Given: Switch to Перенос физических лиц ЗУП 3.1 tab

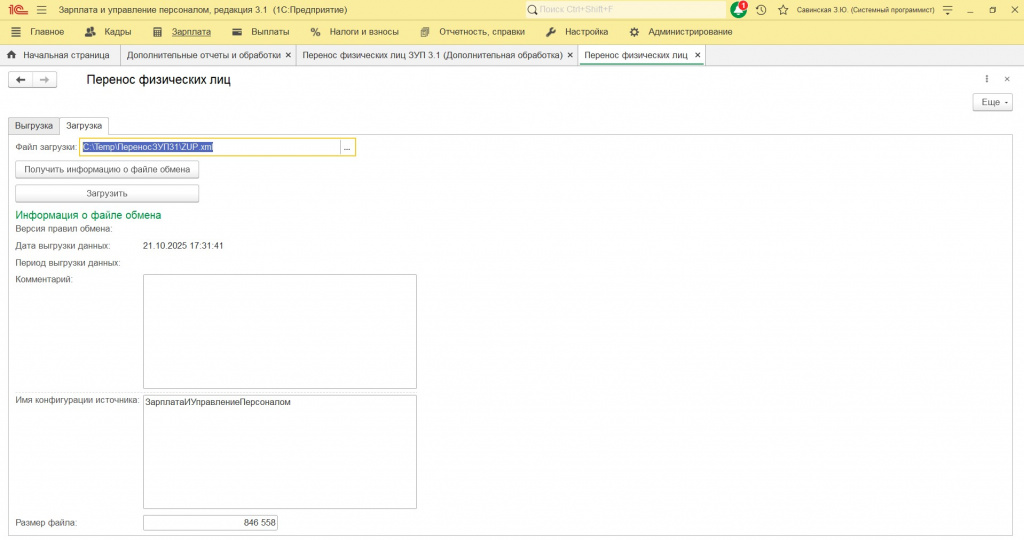Looking at the screenshot, I should (432, 55).
